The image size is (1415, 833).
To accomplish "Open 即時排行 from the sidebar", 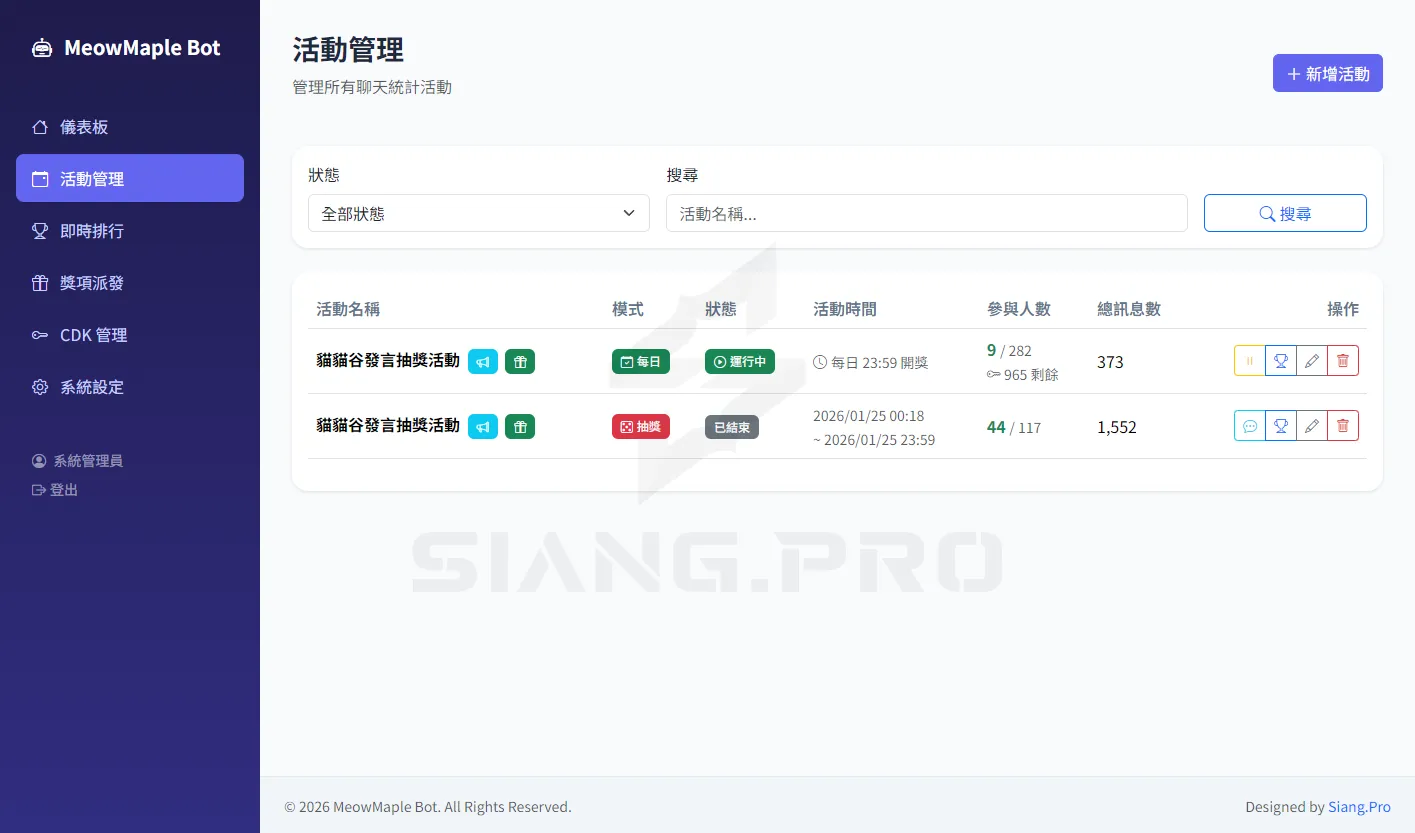I will click(x=92, y=231).
